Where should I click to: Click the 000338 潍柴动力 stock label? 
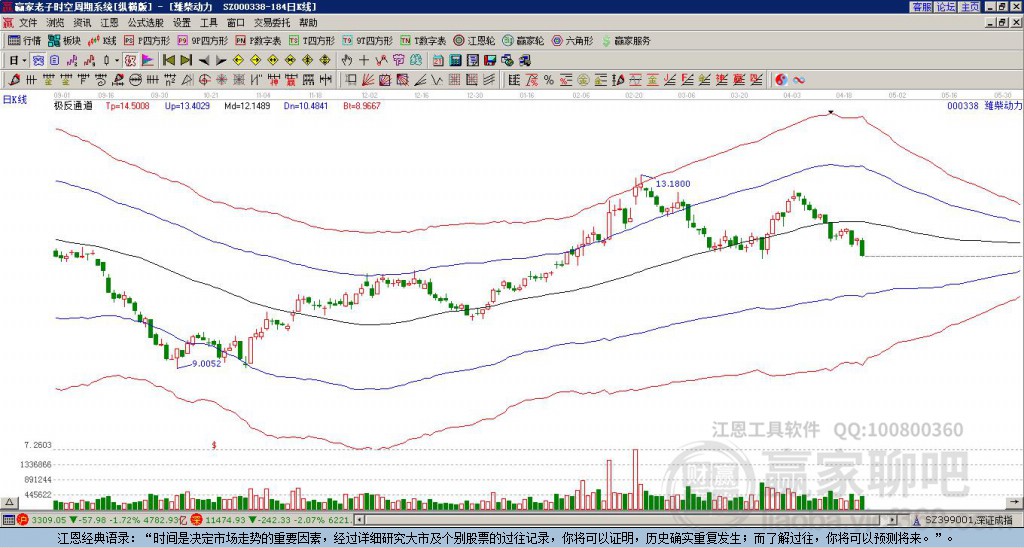tap(984, 105)
